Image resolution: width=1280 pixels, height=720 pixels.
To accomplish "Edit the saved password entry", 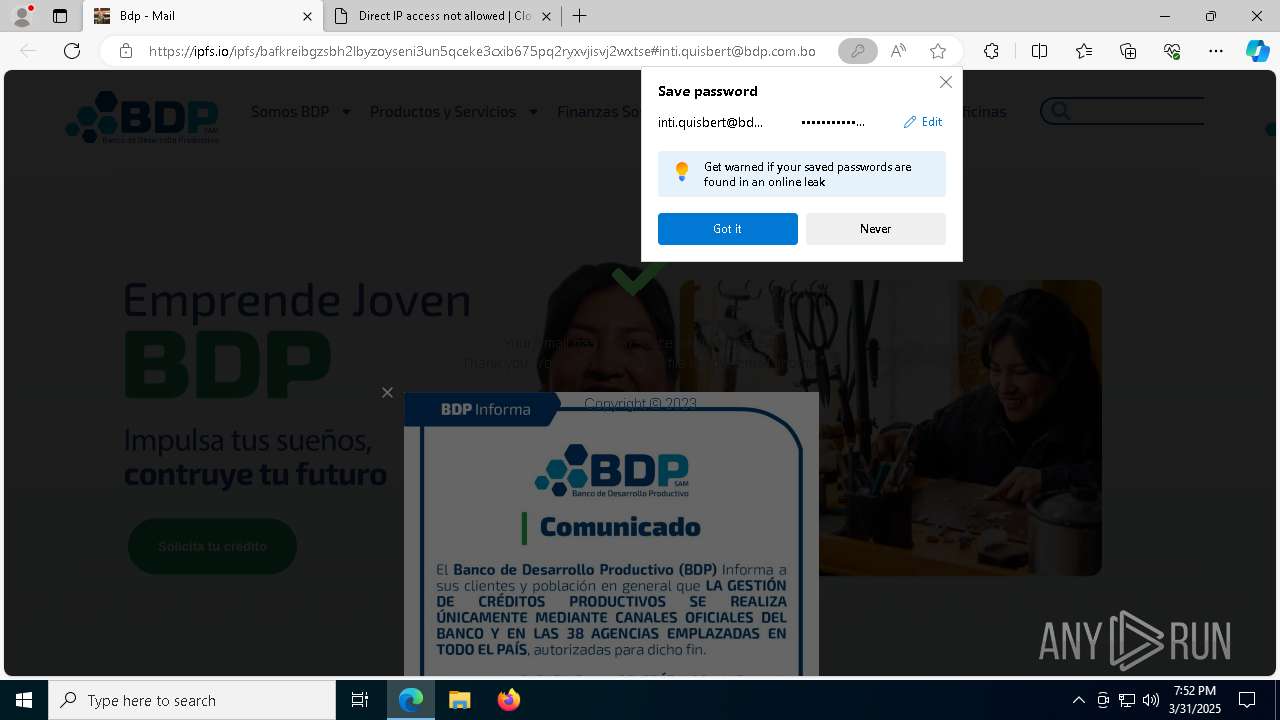I will [x=923, y=122].
